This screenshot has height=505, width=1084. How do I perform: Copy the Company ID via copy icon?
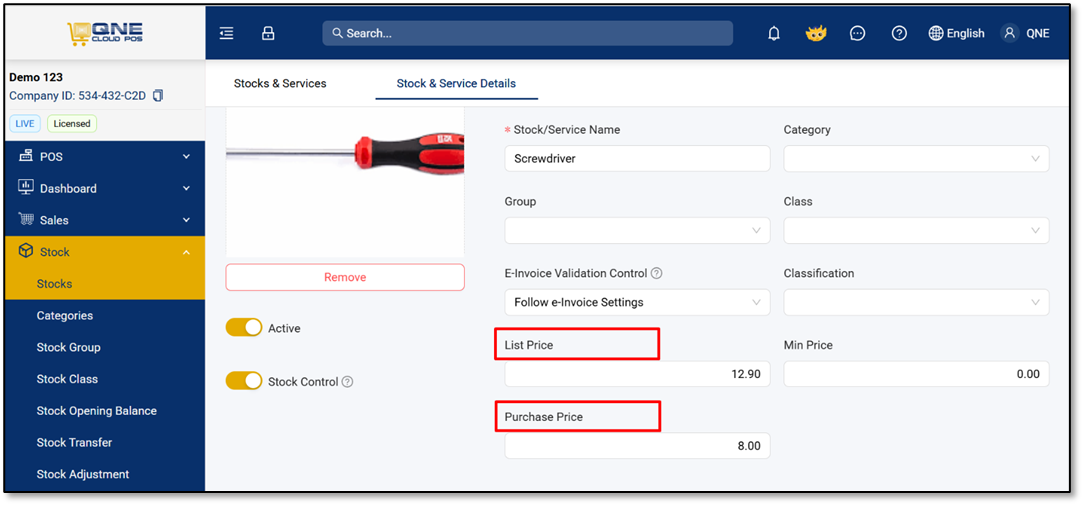(158, 95)
